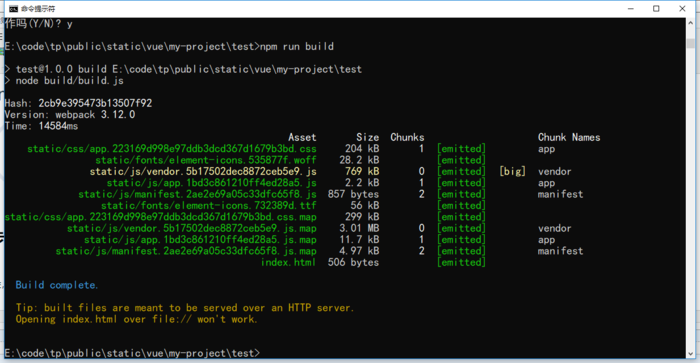Click the command prompt title bar text
Image resolution: width=700 pixels, height=363 pixels.
click(x=38, y=8)
